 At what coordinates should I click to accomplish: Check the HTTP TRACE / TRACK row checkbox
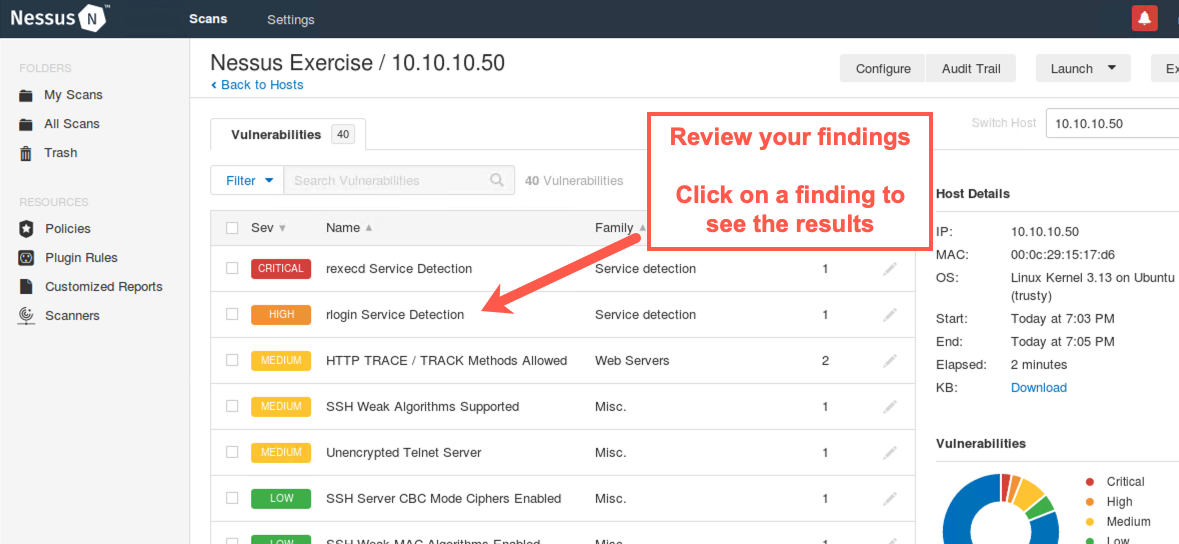[232, 360]
